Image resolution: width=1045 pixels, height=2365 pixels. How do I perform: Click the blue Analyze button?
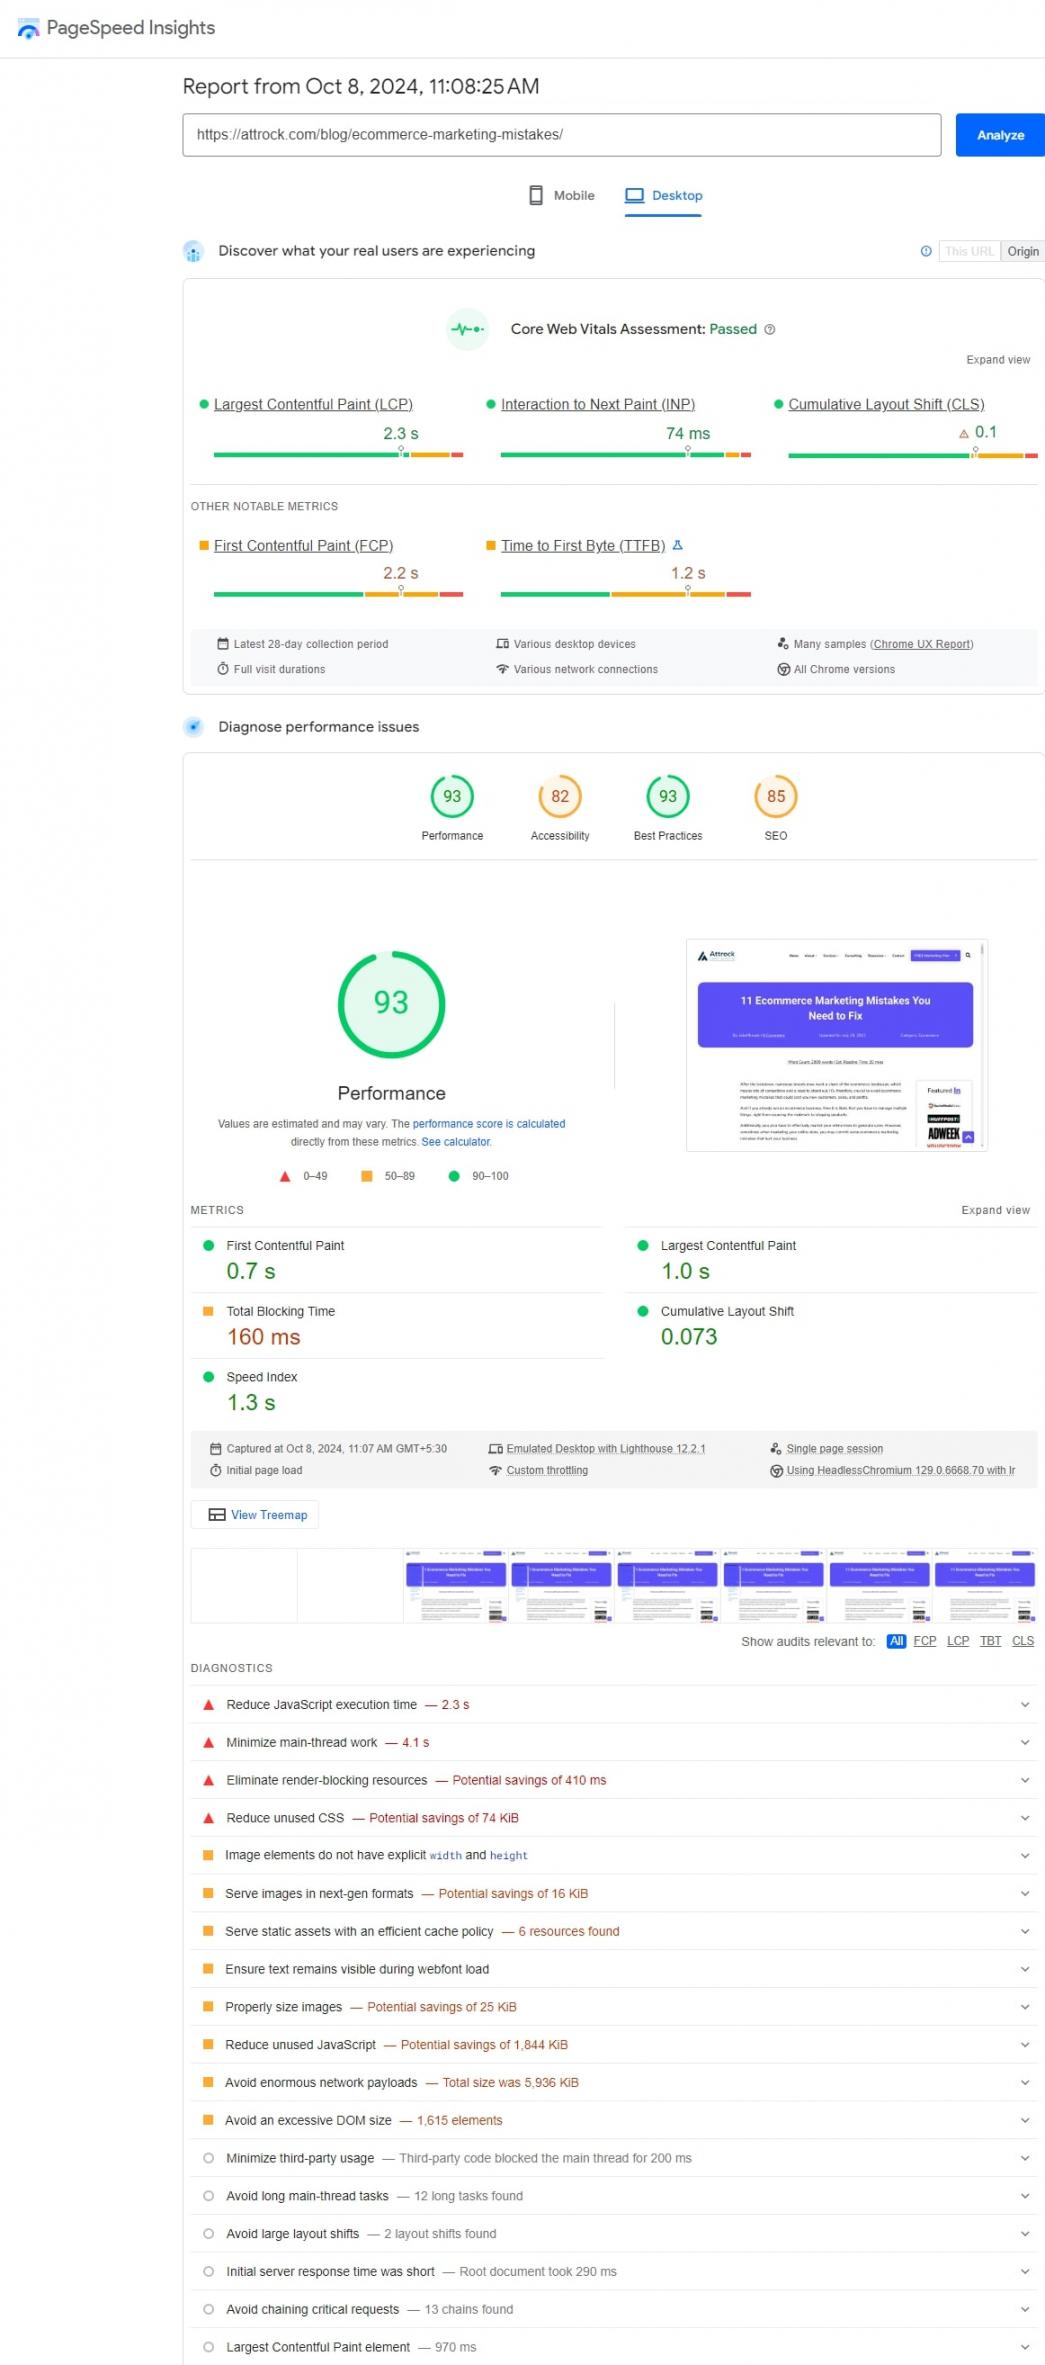click(x=1000, y=135)
